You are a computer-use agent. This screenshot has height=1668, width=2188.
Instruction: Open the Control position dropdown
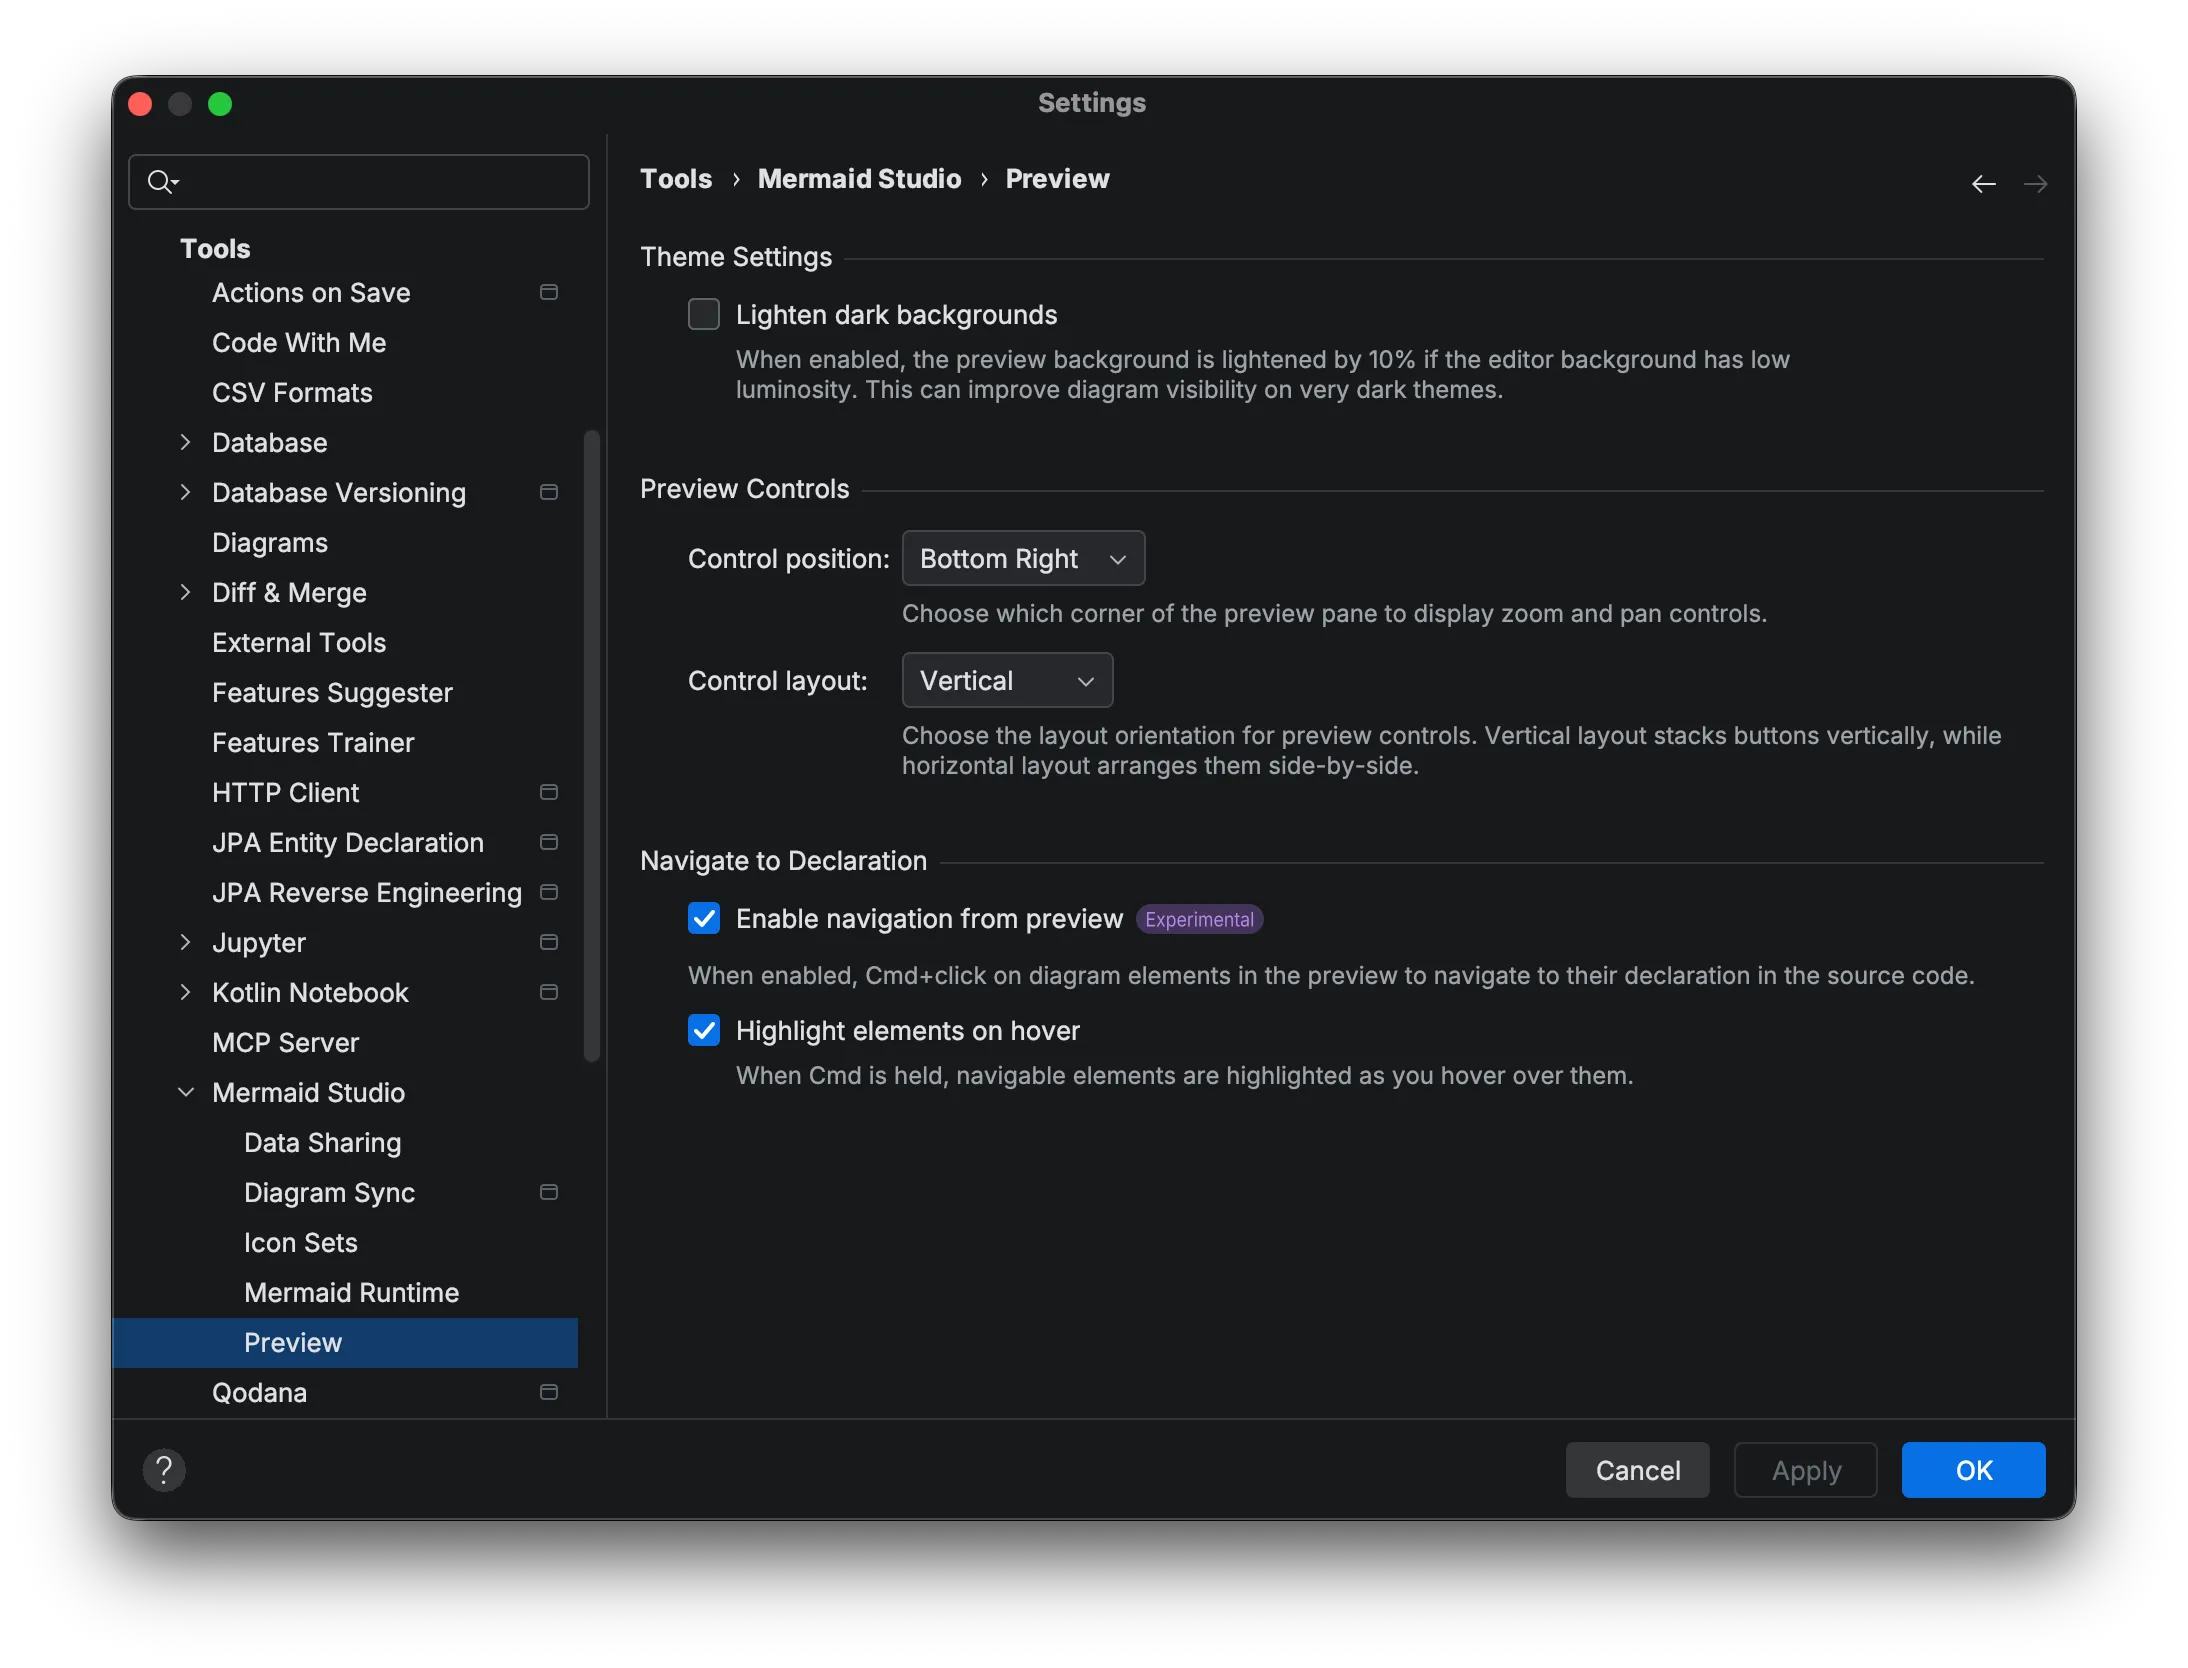click(x=1023, y=558)
